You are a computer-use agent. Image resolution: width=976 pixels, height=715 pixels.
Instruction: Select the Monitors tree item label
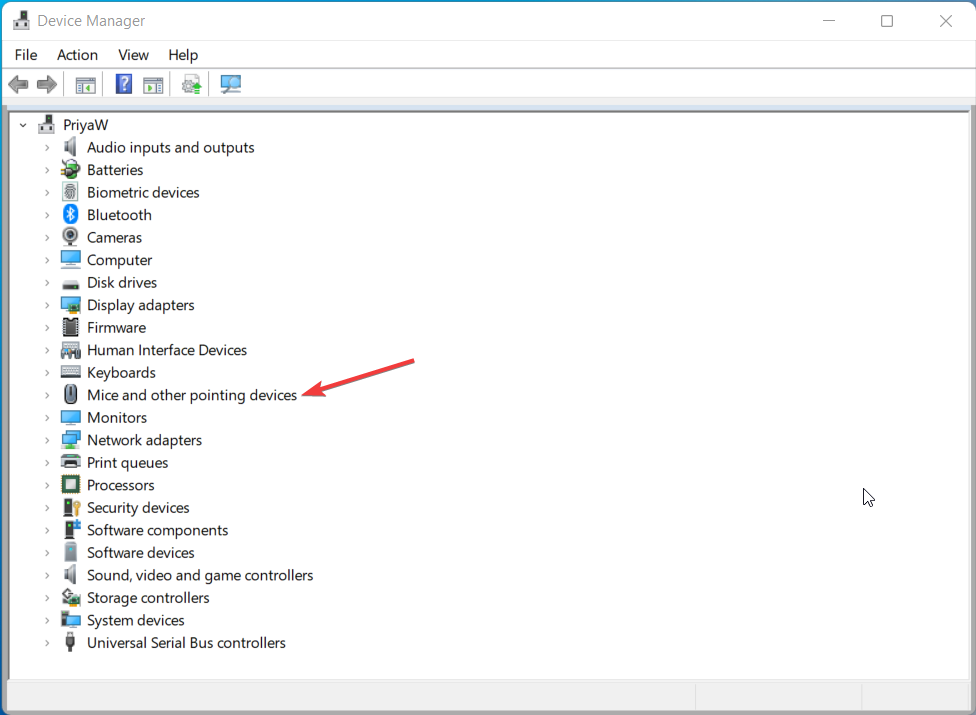[117, 418]
